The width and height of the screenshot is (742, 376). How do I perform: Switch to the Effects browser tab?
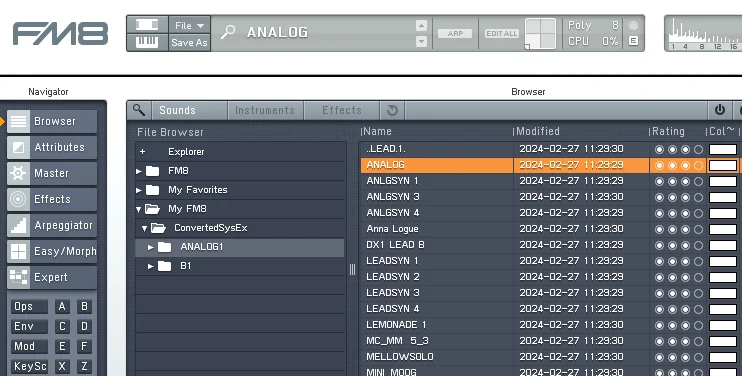[342, 111]
